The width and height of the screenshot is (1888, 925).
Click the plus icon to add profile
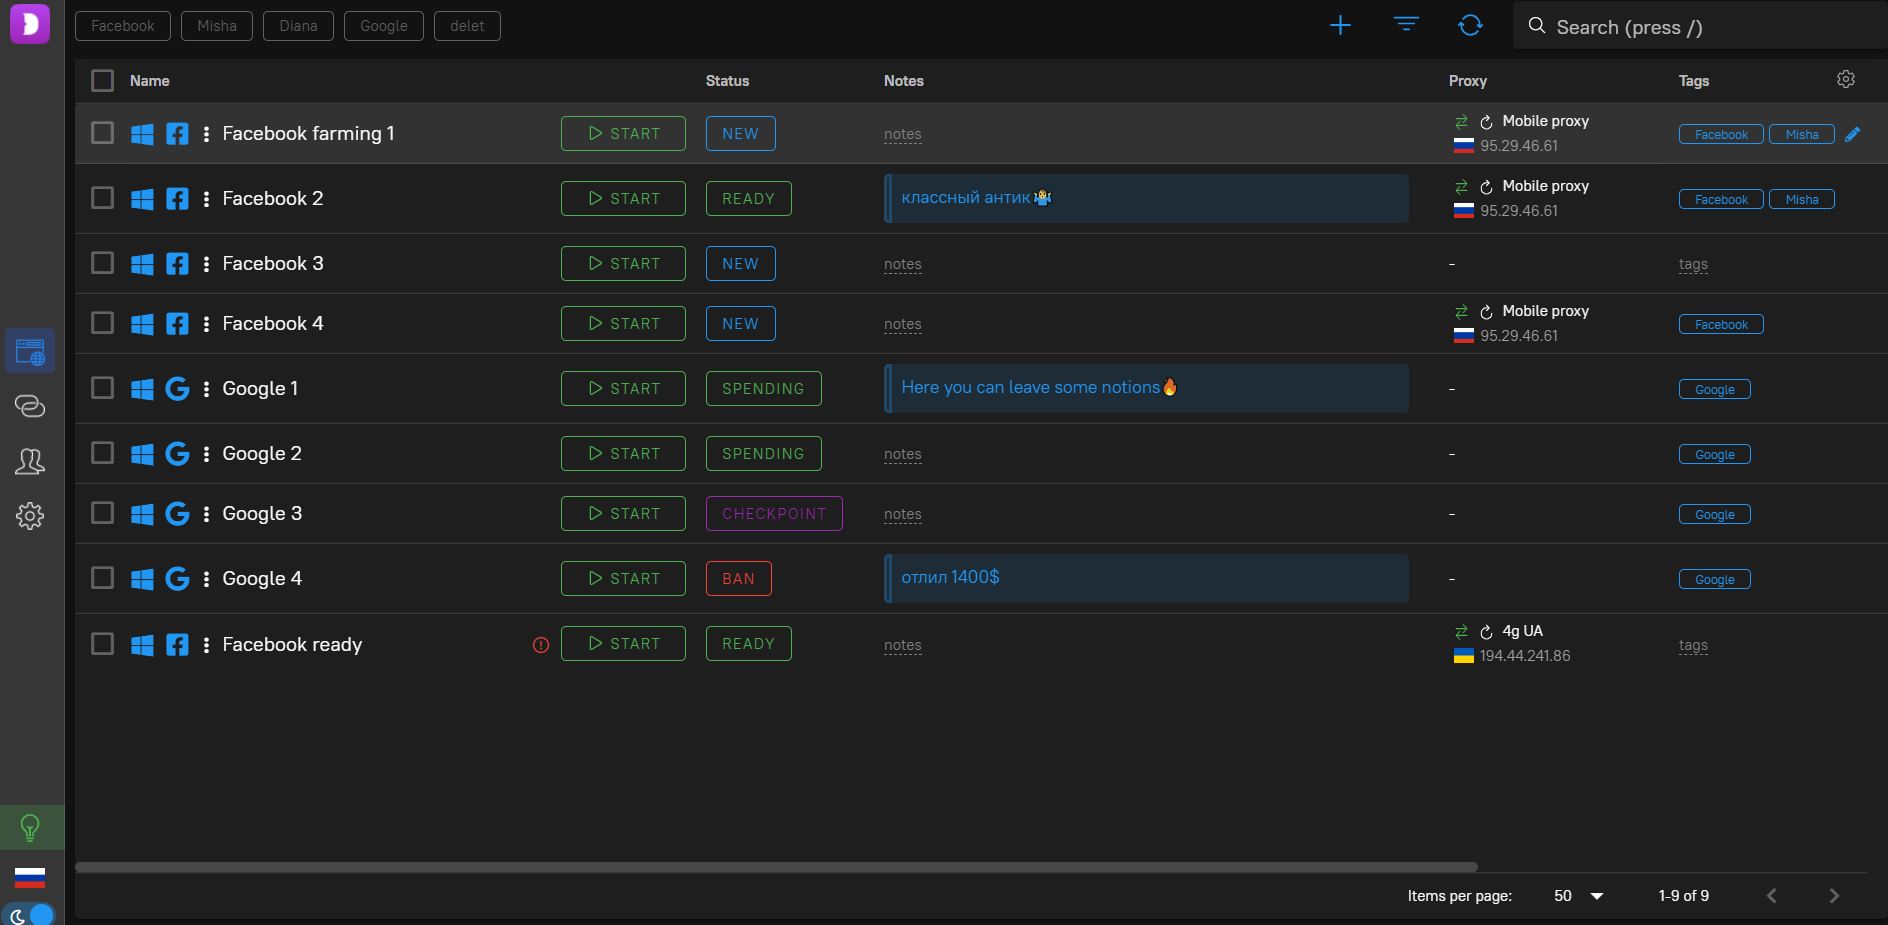click(x=1340, y=26)
